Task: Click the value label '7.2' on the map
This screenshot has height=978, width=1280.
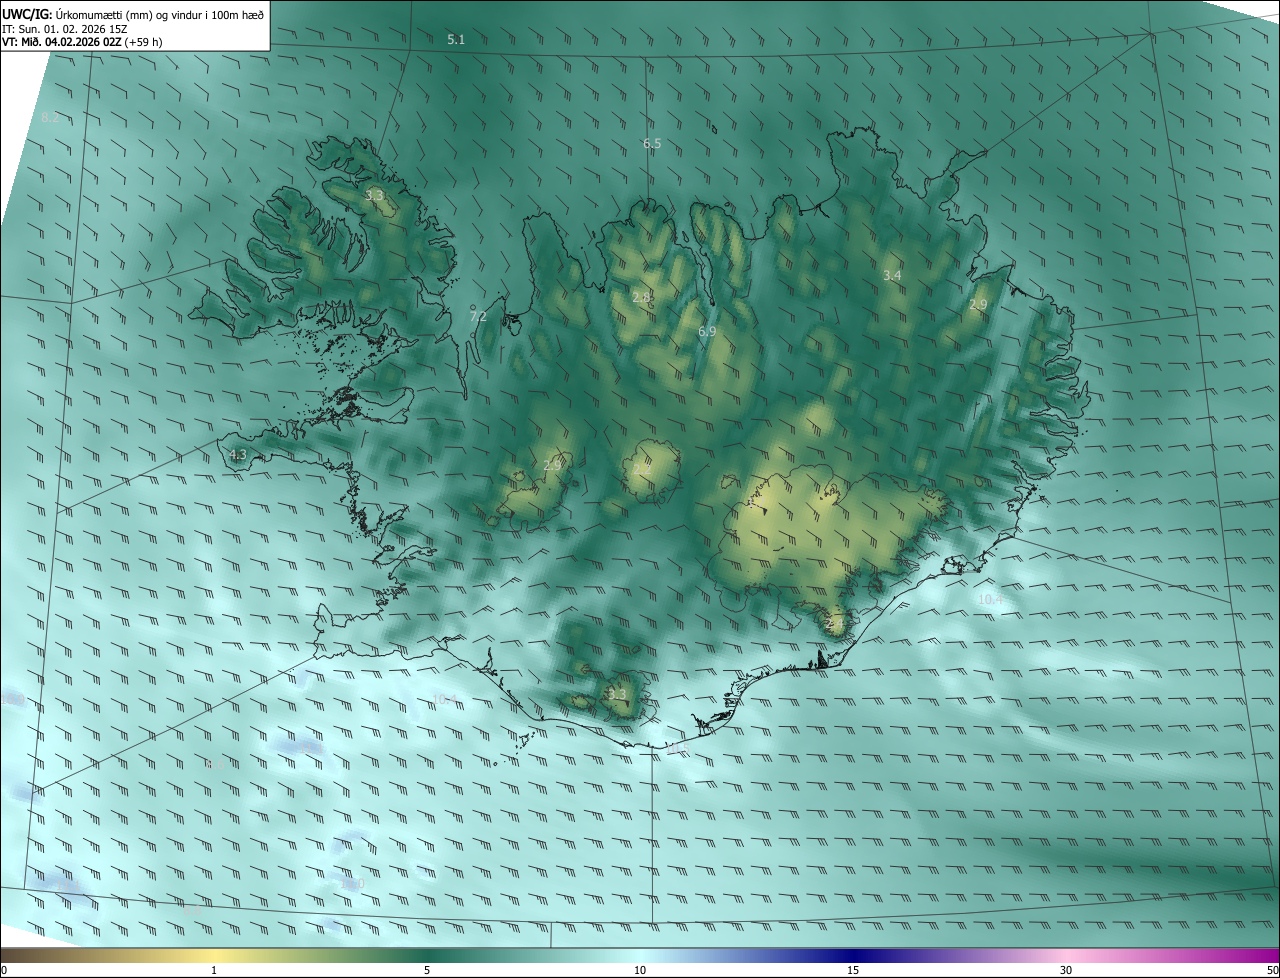Action: (478, 316)
